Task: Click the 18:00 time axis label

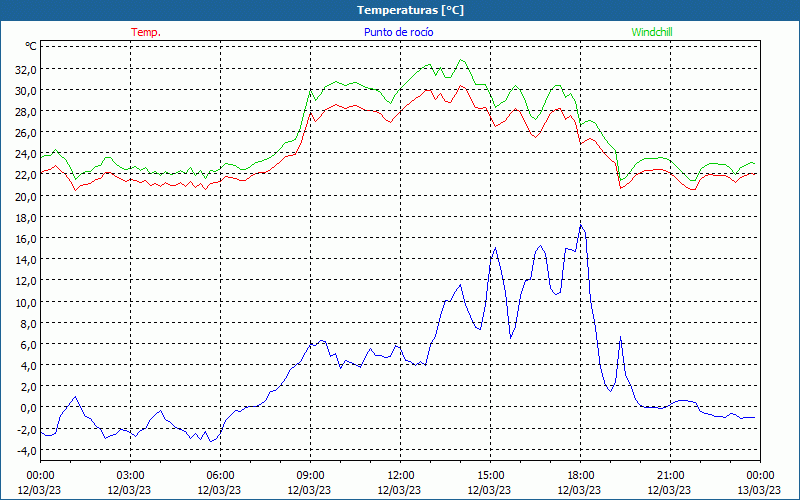Action: (581, 476)
